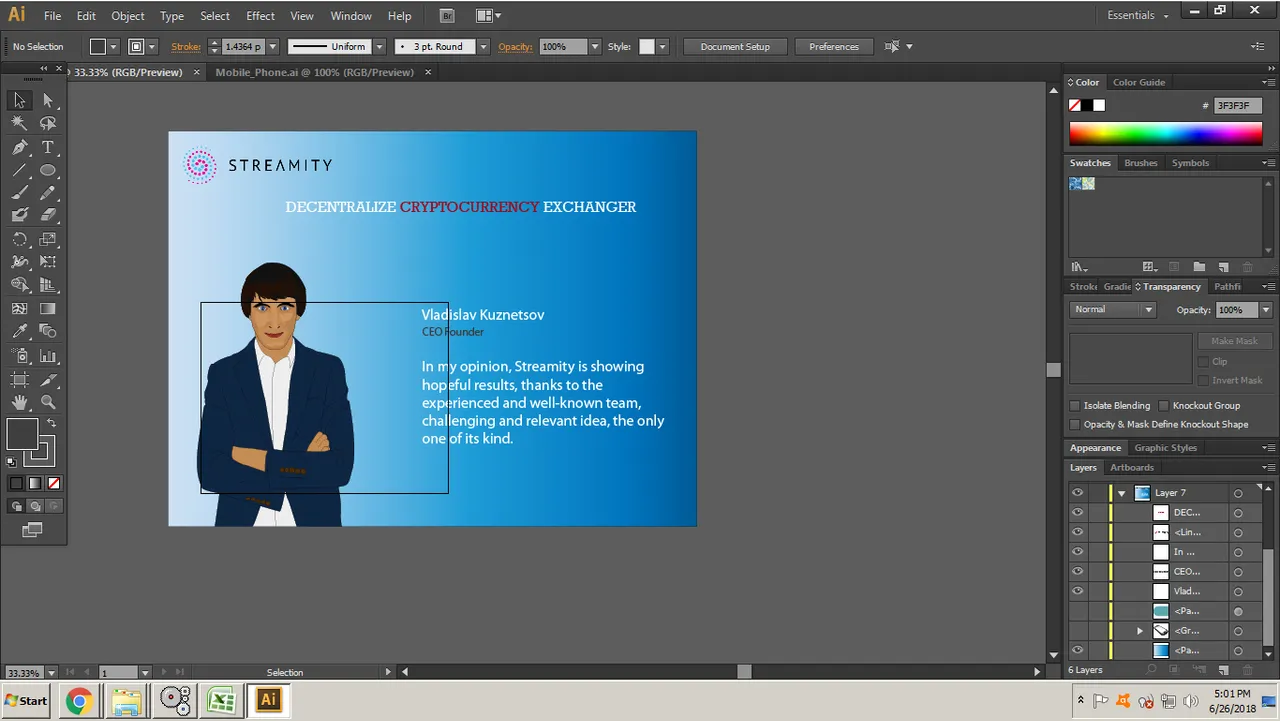The height and width of the screenshot is (721, 1280).
Task: Toggle visibility of the Vlad... sublayer
Action: [1077, 591]
